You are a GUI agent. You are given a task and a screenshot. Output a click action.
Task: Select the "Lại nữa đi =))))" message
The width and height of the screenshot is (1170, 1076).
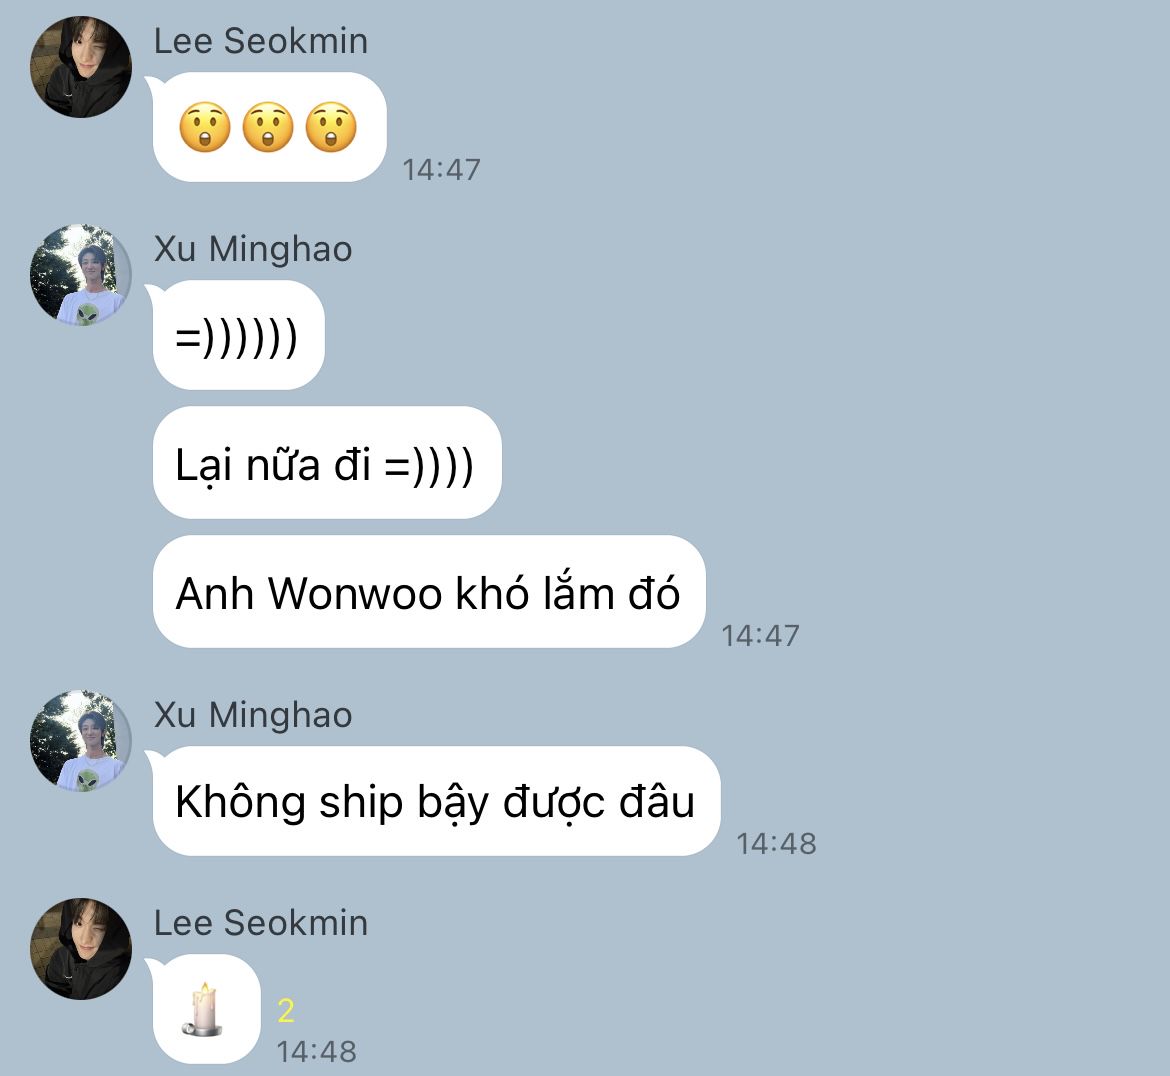(x=327, y=463)
